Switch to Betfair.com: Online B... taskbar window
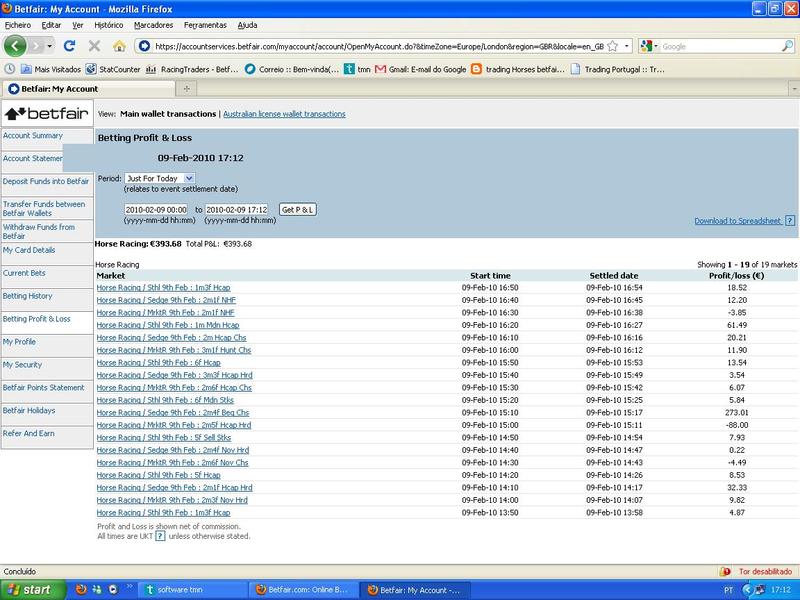The width and height of the screenshot is (800, 600). [304, 590]
